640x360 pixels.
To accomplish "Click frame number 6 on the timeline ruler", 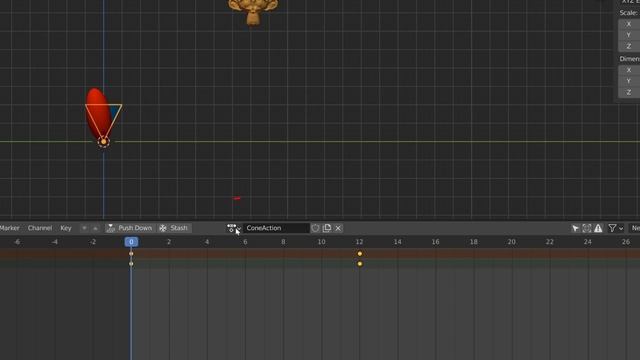I will click(x=245, y=242).
